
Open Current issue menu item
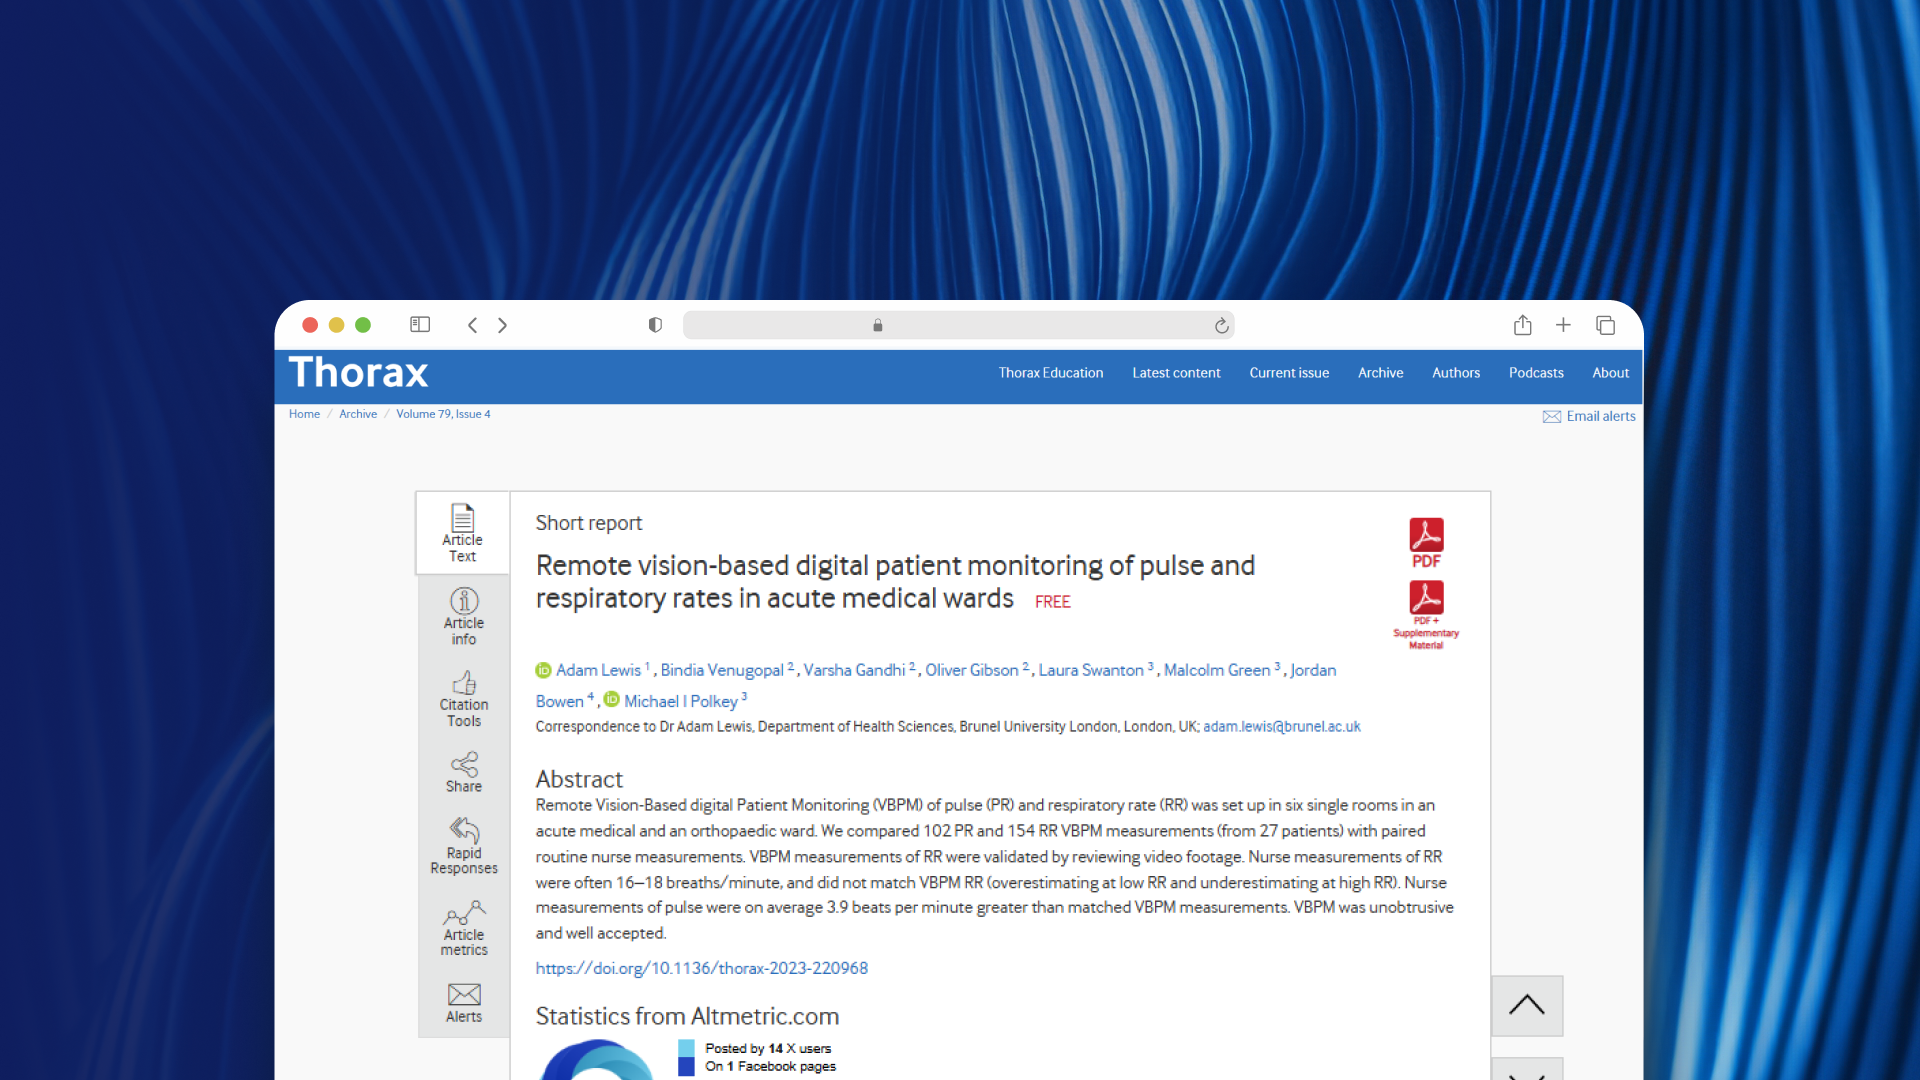pyautogui.click(x=1289, y=373)
